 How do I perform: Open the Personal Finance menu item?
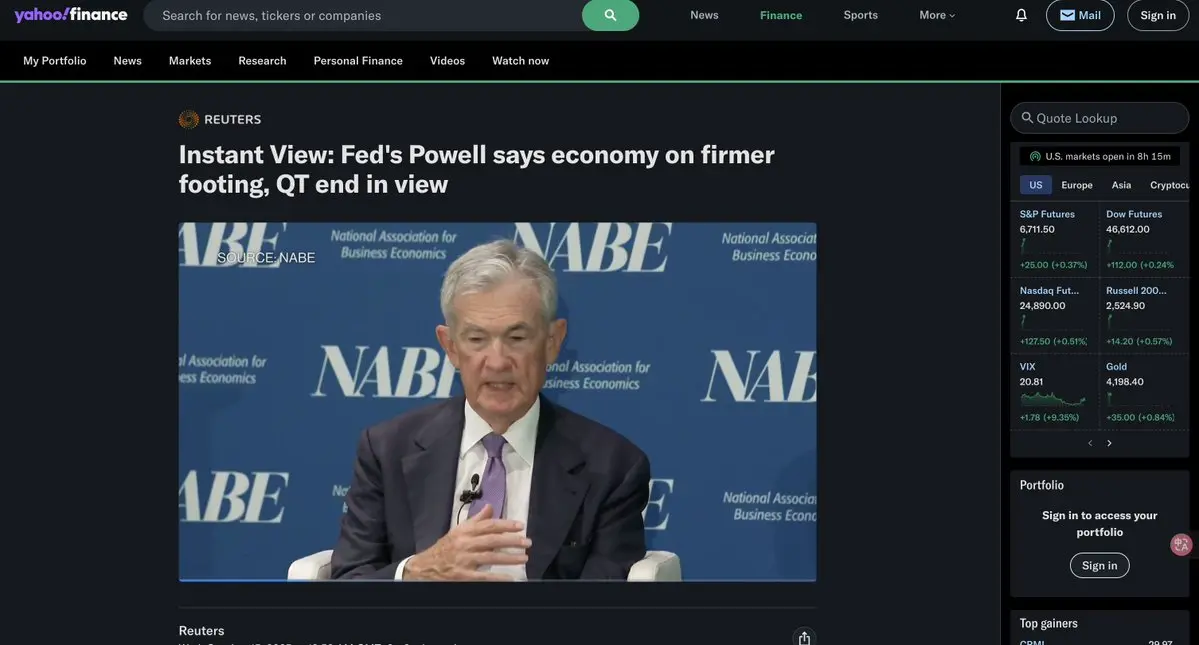point(358,61)
